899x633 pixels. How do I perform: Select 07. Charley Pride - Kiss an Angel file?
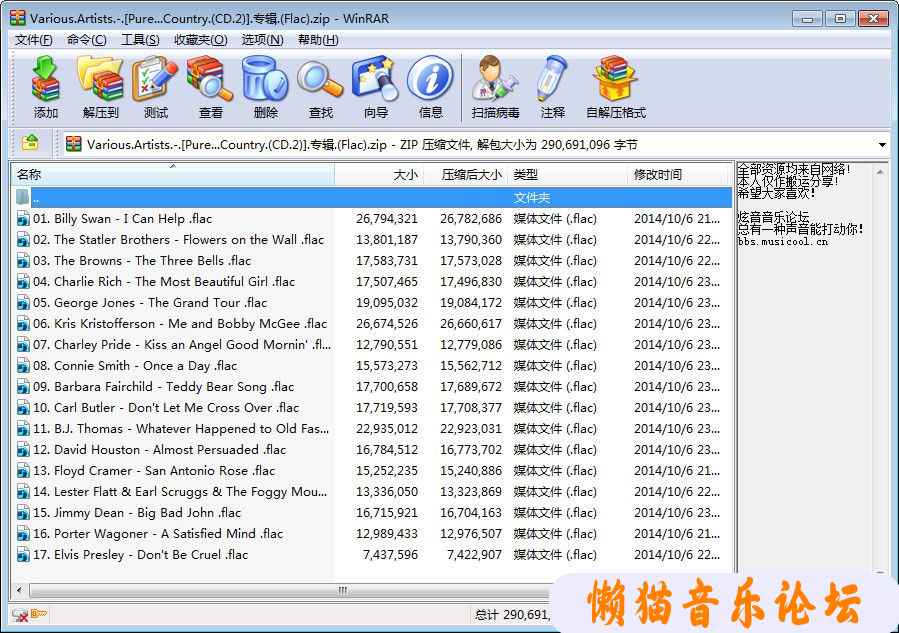point(182,345)
